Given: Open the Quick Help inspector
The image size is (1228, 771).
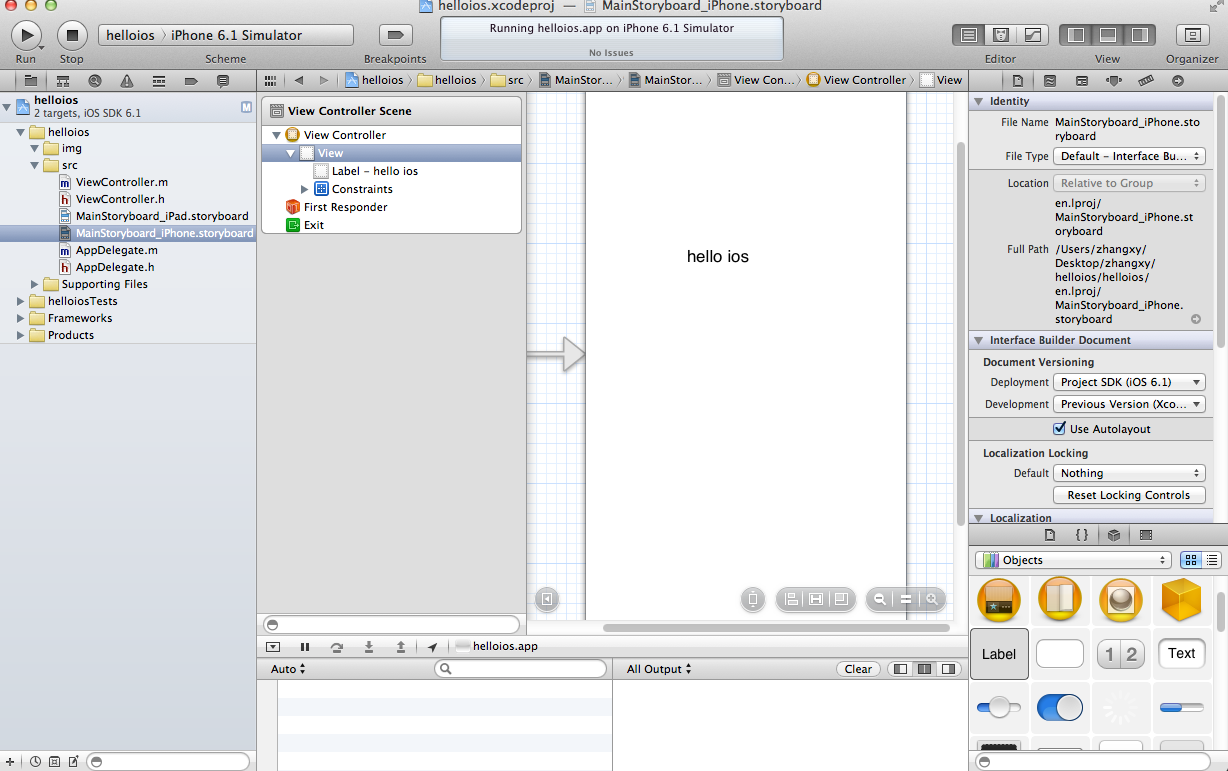Looking at the screenshot, I should [x=1050, y=80].
